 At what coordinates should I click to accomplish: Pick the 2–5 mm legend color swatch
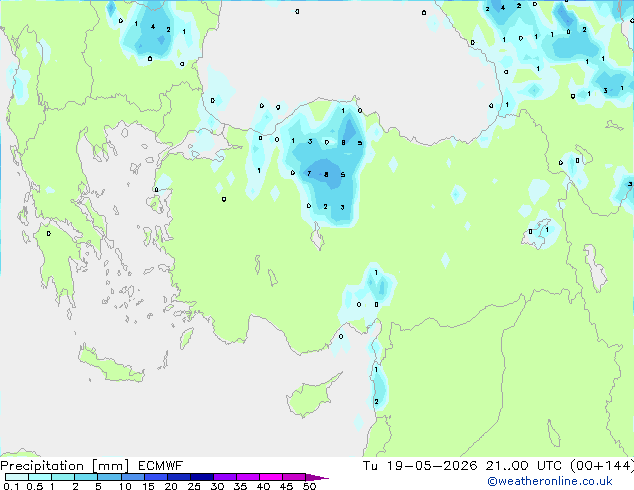[x=86, y=477]
